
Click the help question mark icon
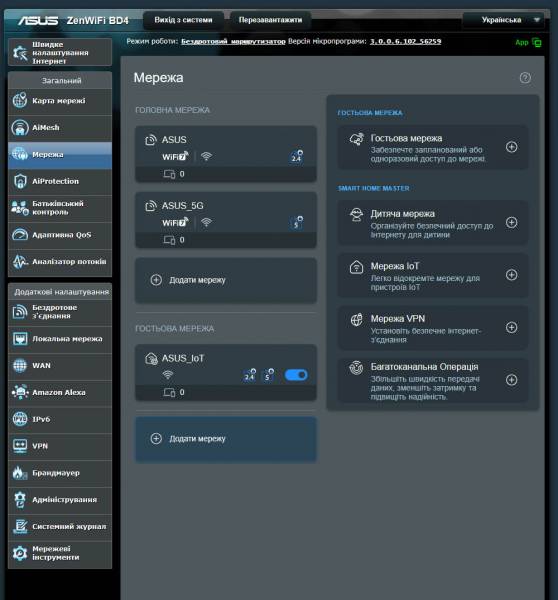coord(525,78)
